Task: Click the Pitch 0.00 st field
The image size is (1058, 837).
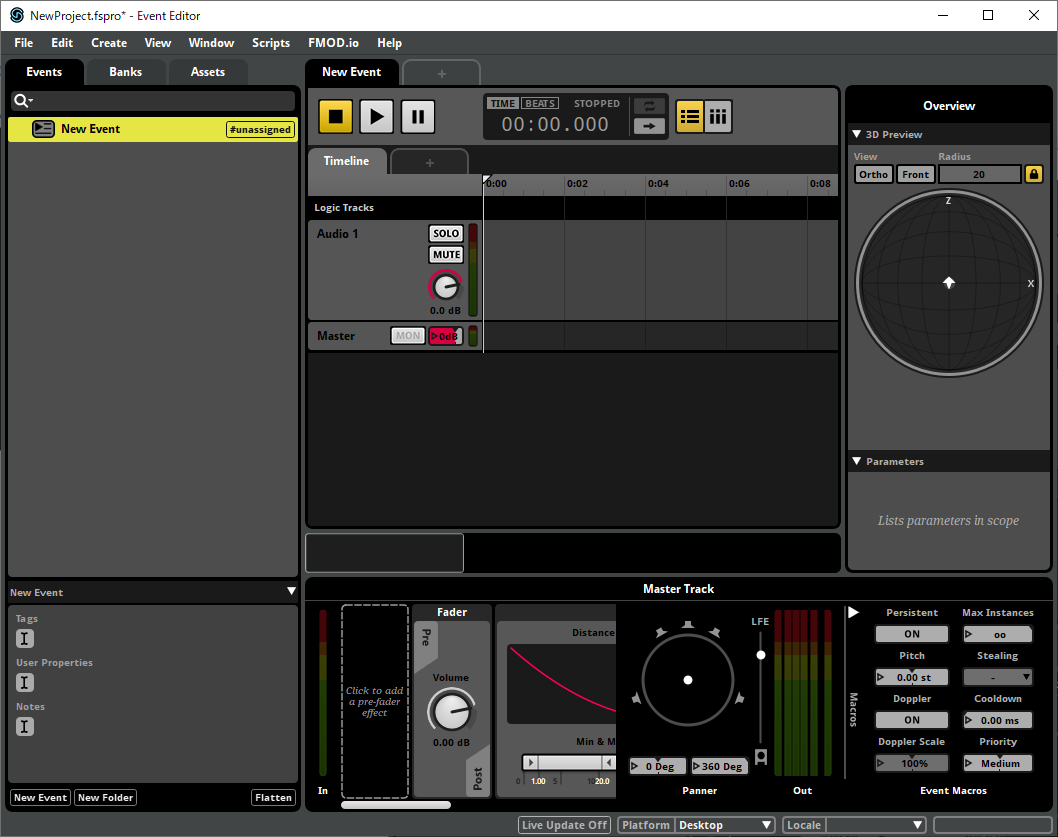Action: click(x=912, y=677)
